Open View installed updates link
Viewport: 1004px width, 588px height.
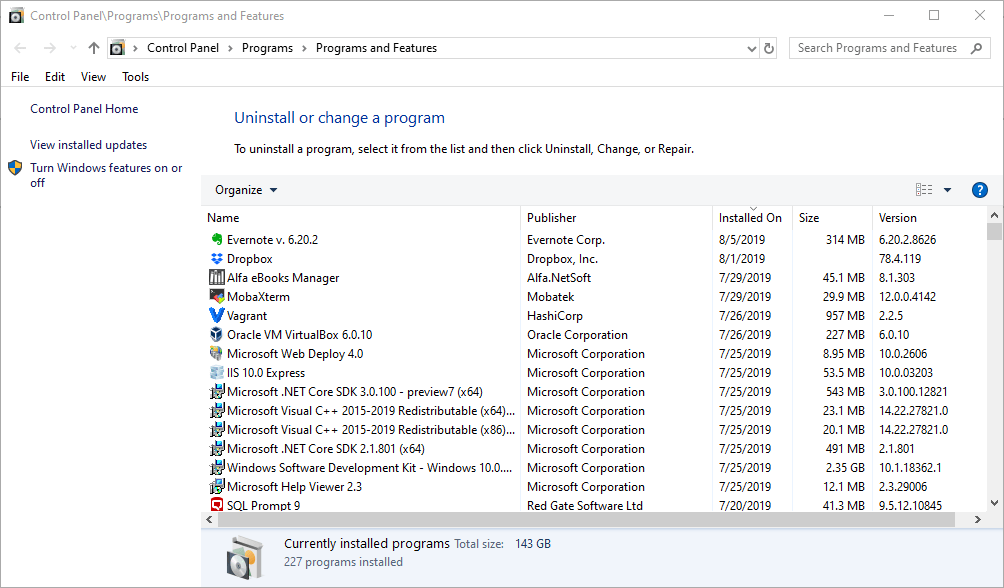click(x=88, y=145)
